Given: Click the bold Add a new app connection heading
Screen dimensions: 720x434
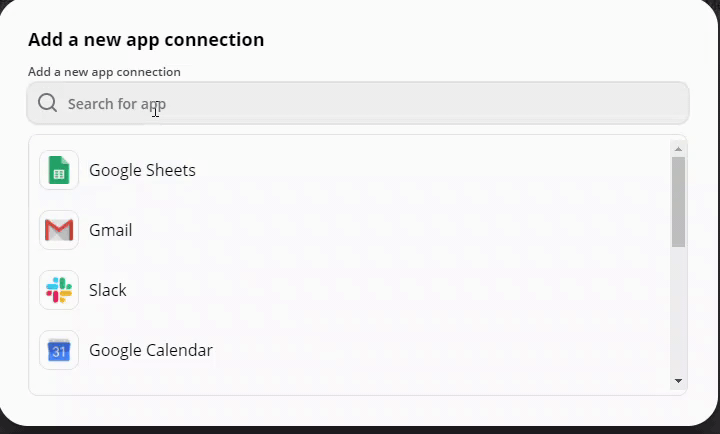Looking at the screenshot, I should pyautogui.click(x=146, y=39).
